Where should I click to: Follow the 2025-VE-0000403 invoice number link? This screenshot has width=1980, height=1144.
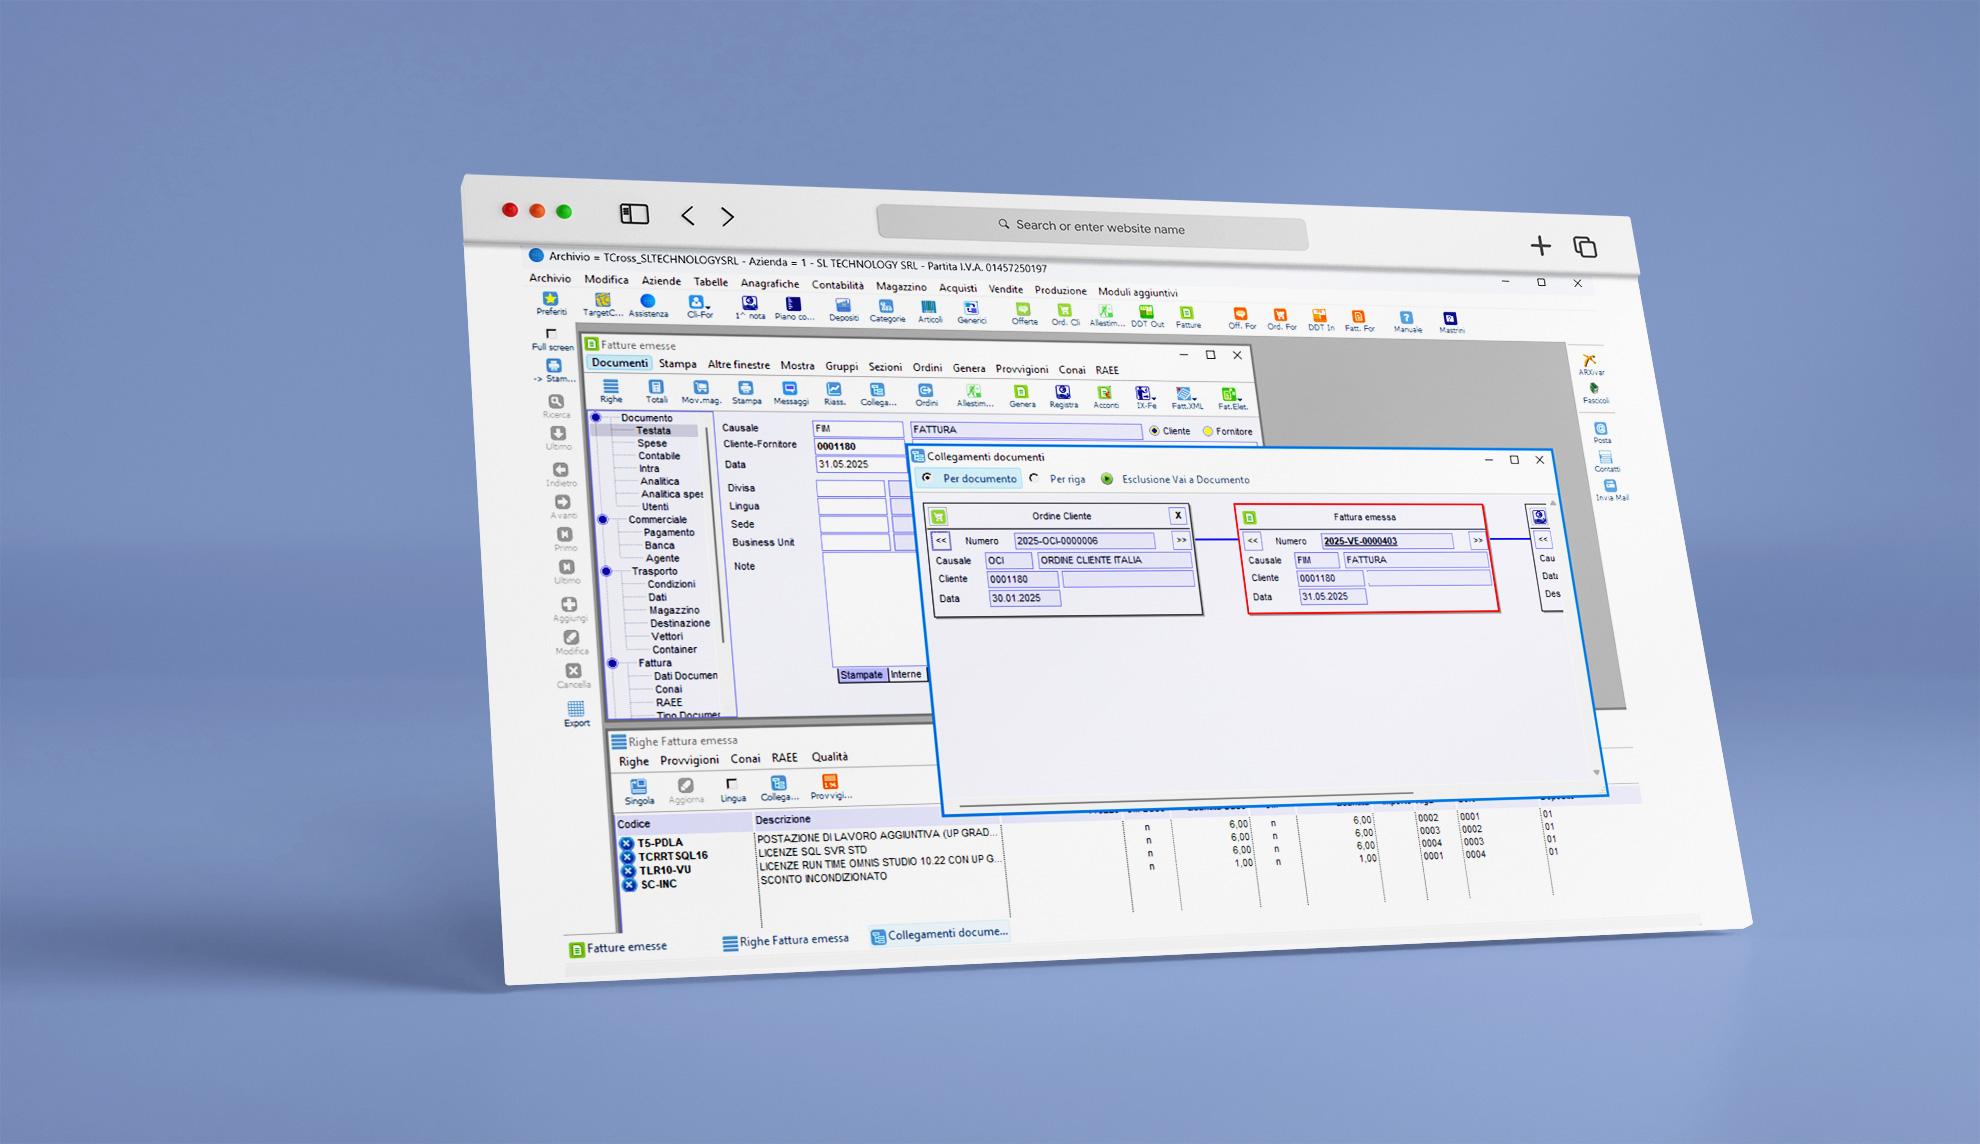[1360, 541]
